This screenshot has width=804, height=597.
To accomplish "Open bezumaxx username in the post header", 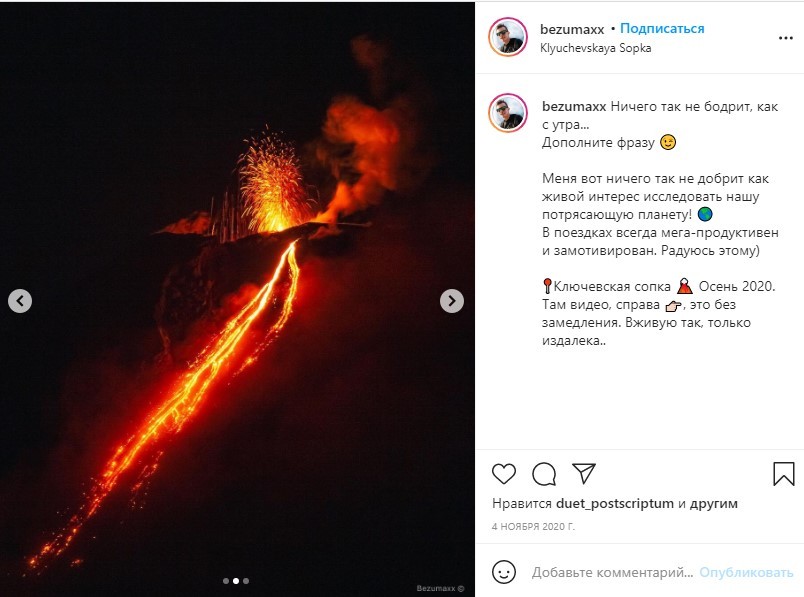I will [572, 29].
